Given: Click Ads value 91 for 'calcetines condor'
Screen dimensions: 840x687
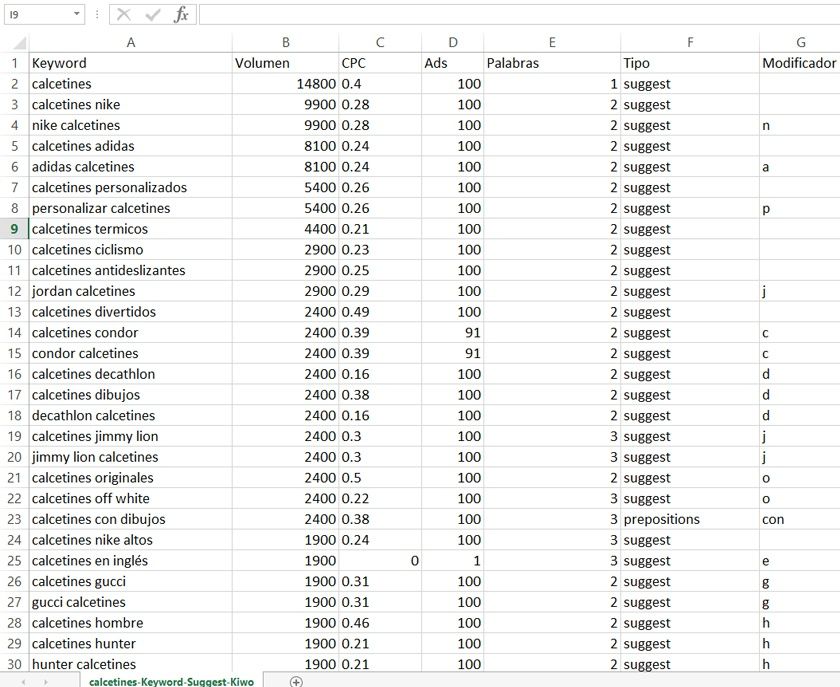Looking at the screenshot, I should (453, 333).
